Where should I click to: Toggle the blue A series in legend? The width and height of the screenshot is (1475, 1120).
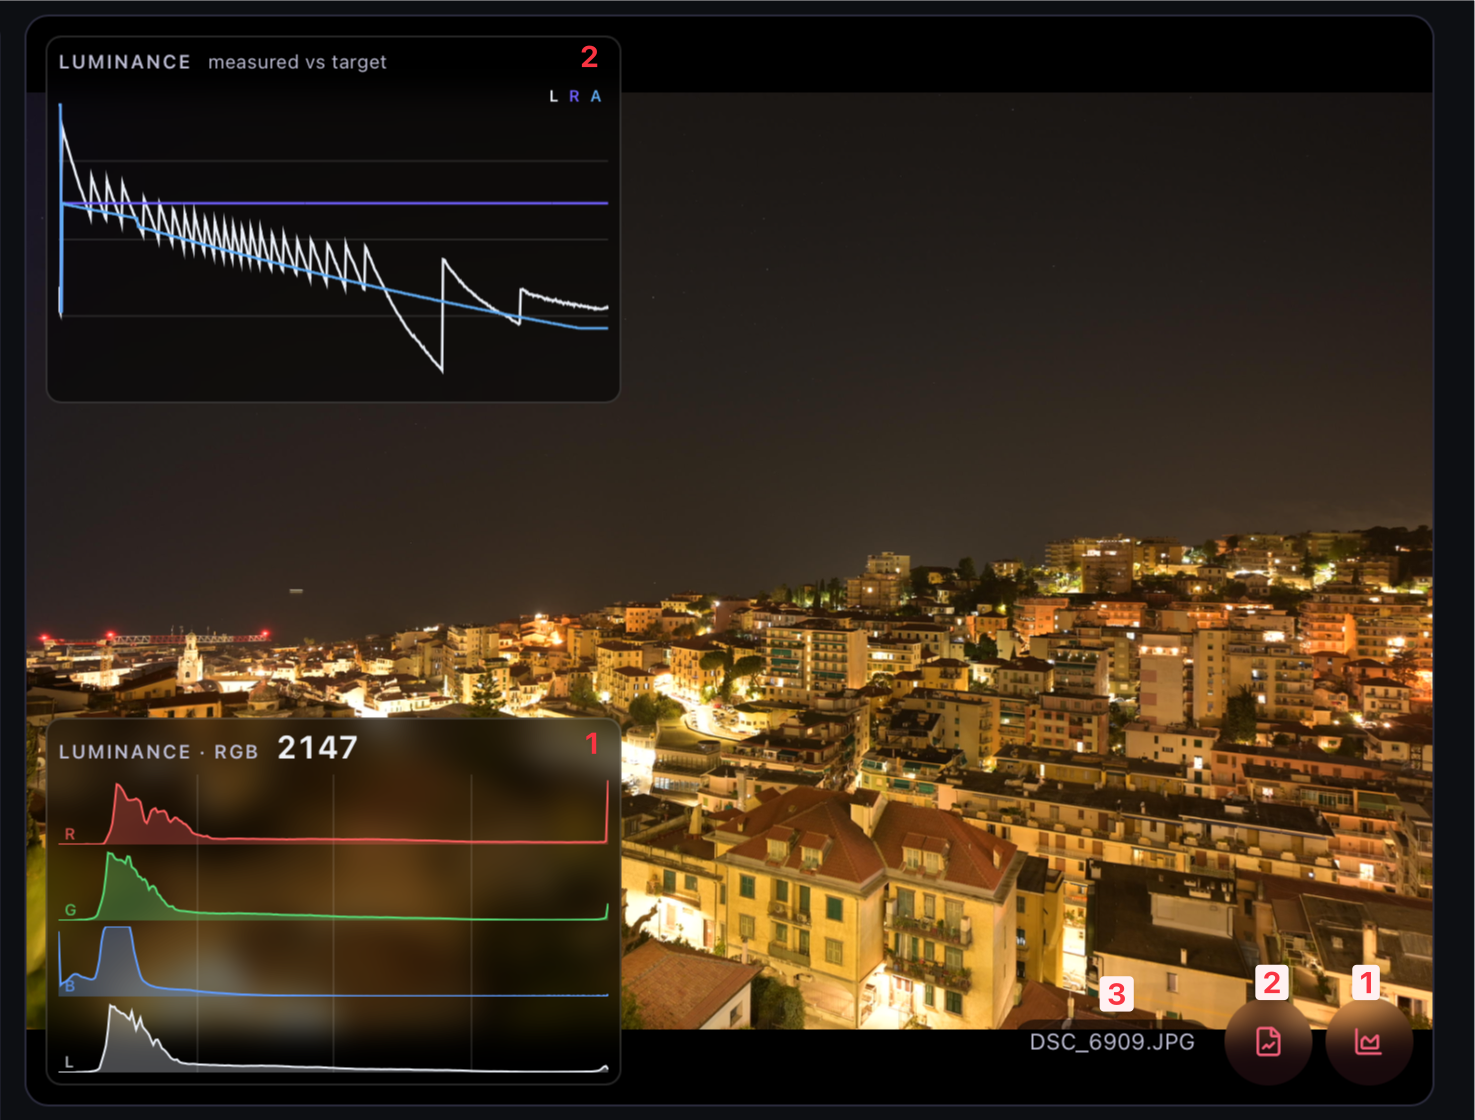click(596, 96)
